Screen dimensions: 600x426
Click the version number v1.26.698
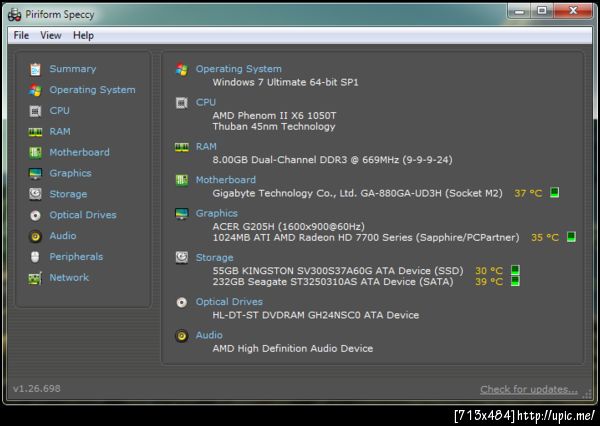[37, 389]
